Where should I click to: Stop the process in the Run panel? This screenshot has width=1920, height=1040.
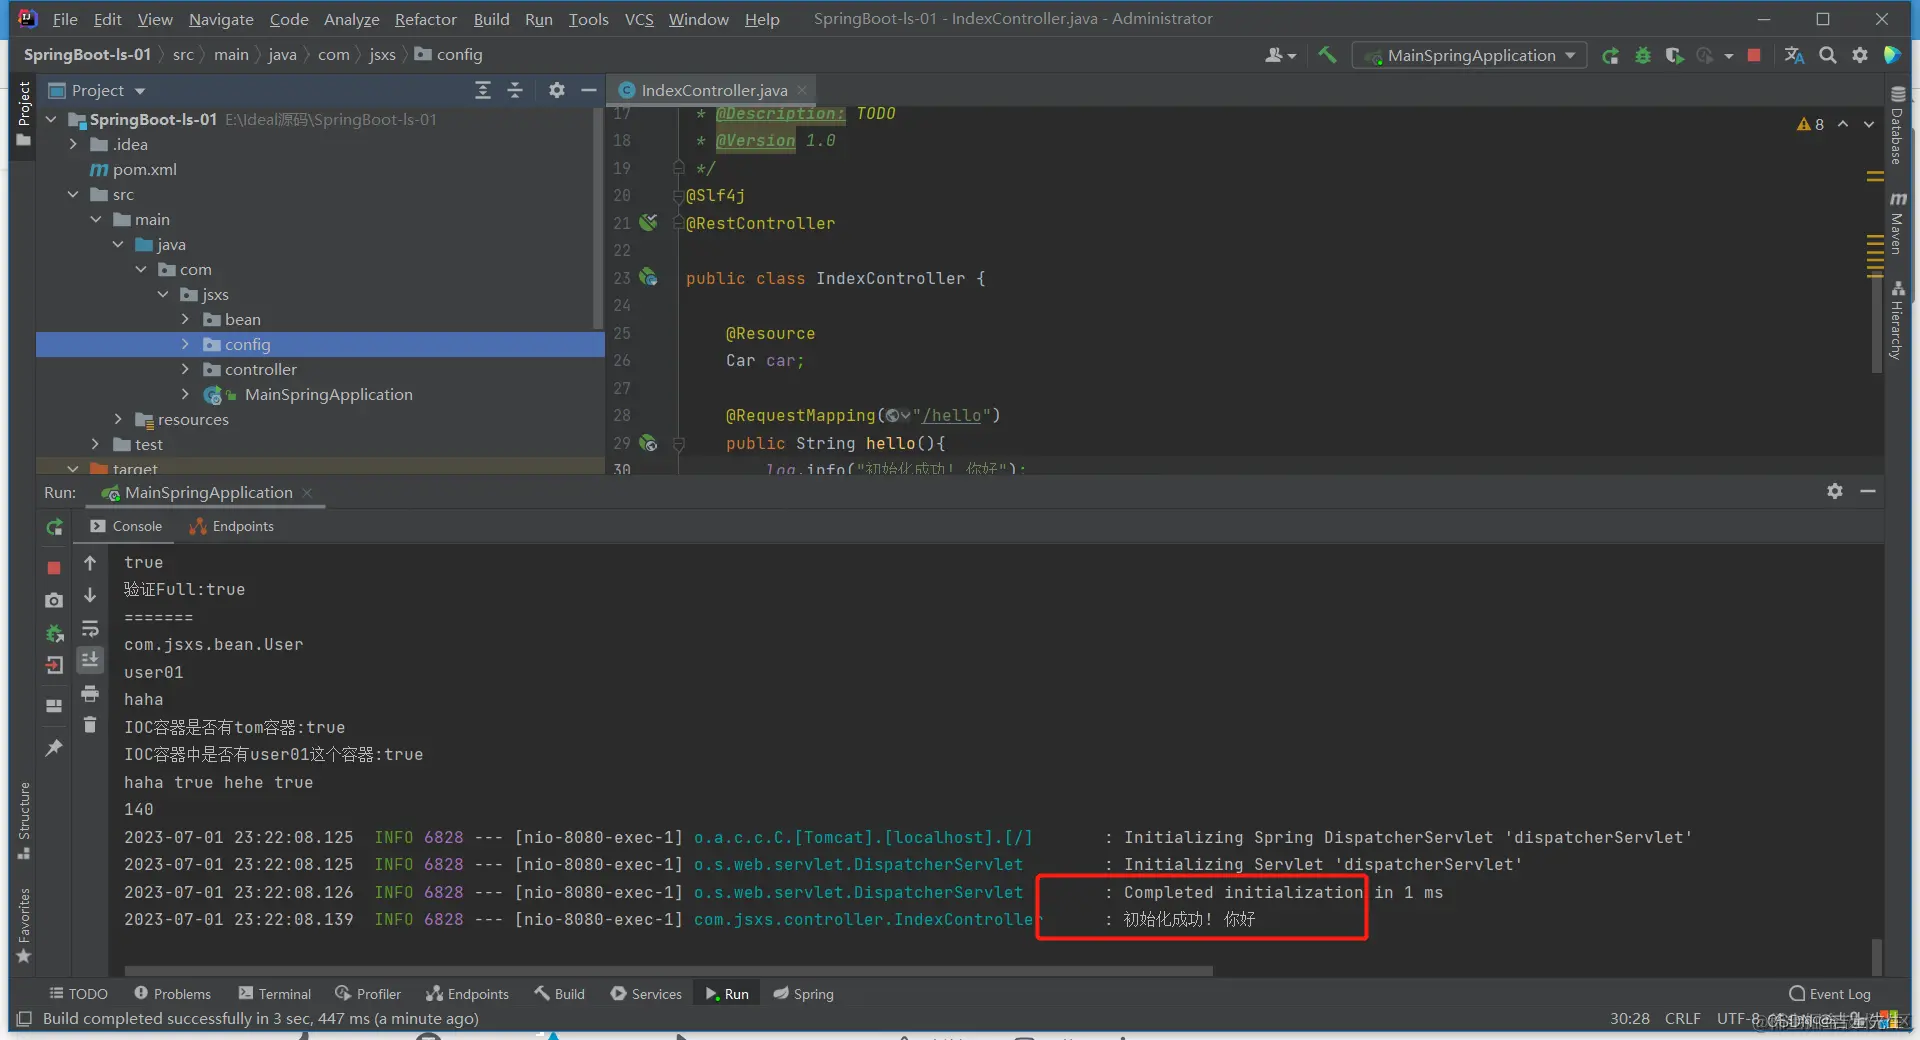point(54,568)
